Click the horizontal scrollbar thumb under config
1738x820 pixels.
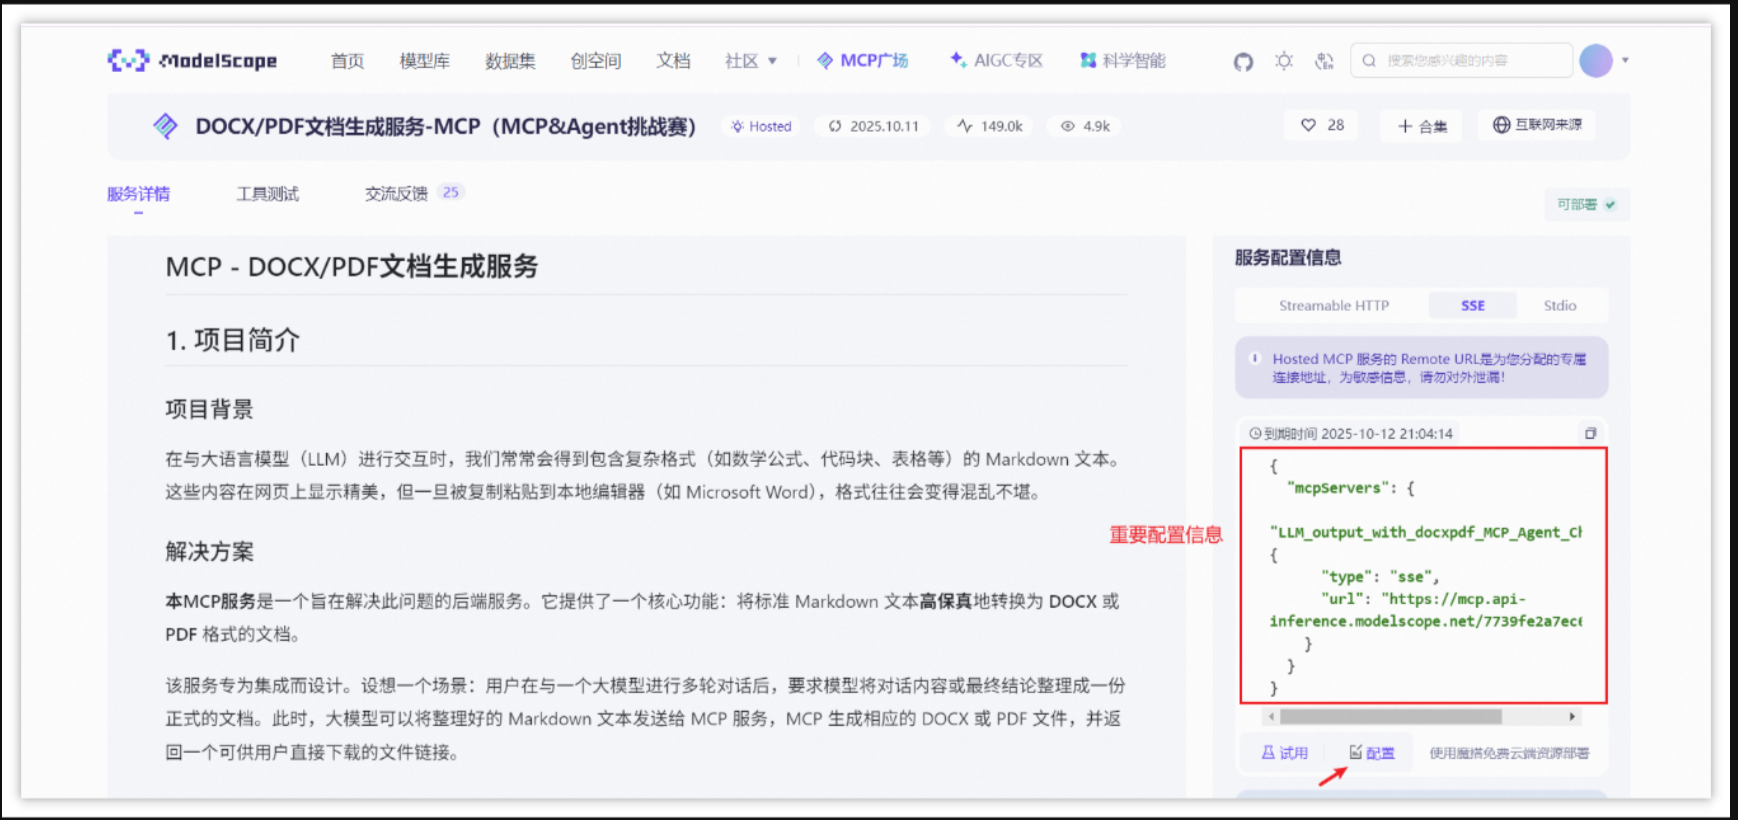[x=1390, y=717]
